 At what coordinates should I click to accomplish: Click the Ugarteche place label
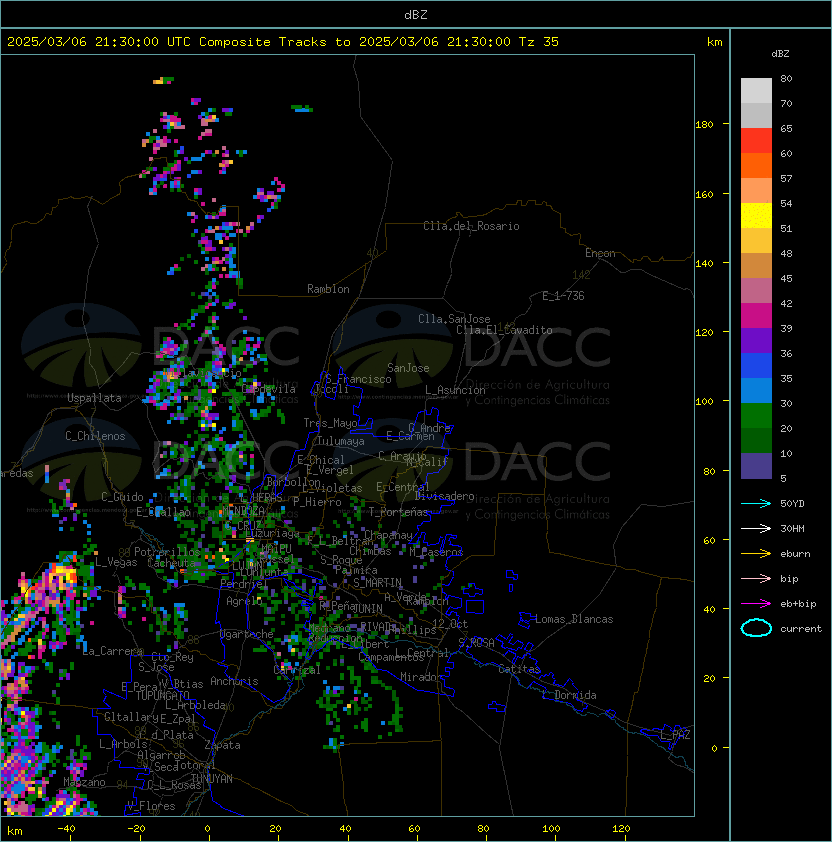pyautogui.click(x=247, y=634)
